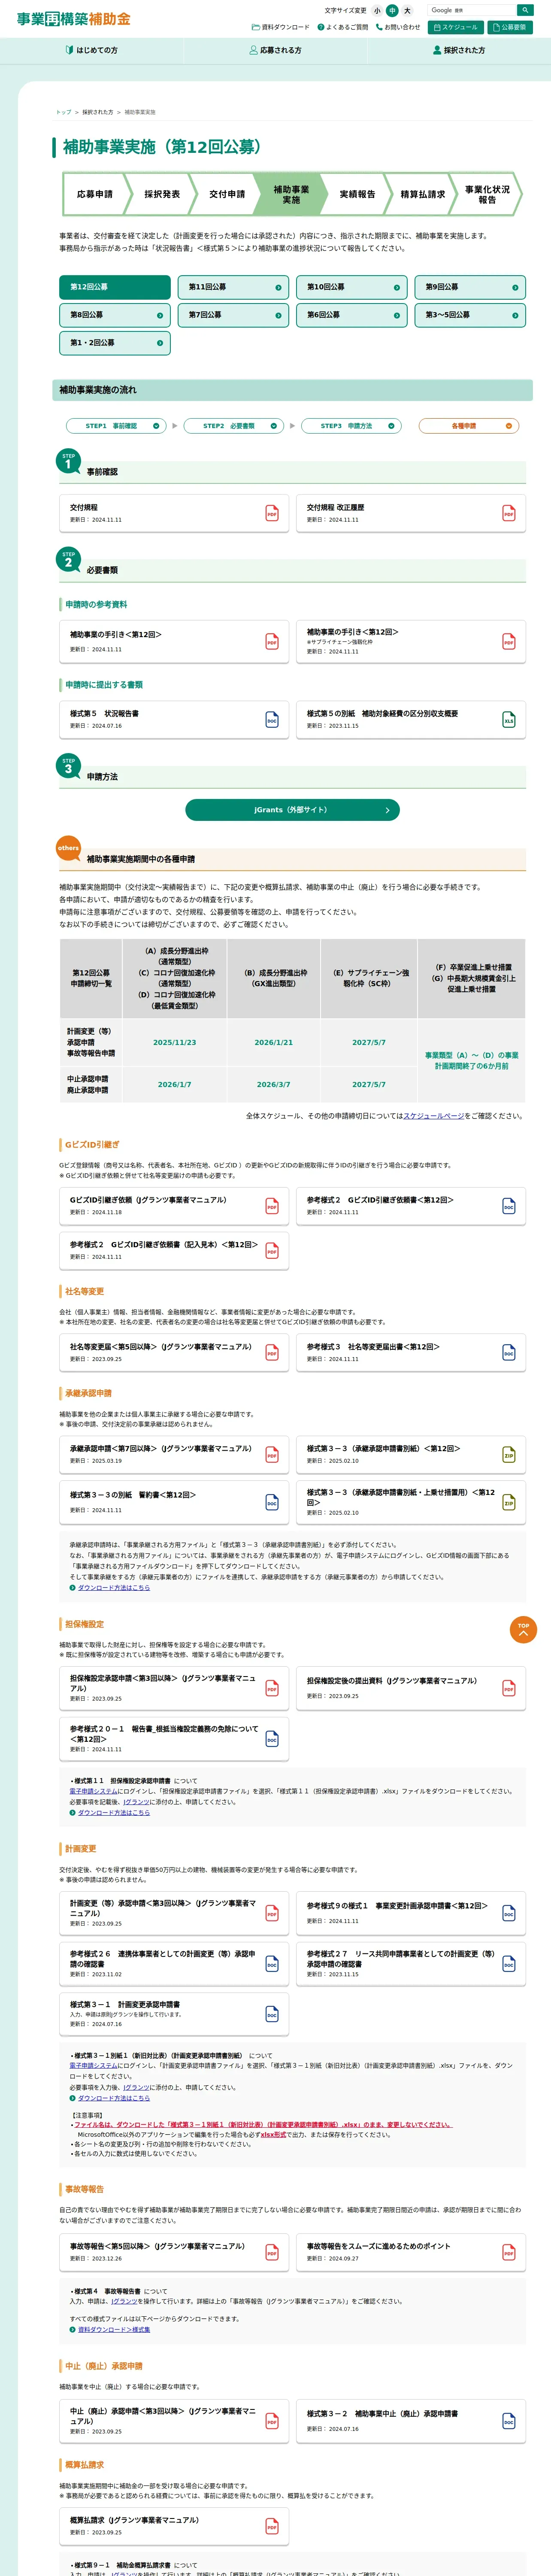Open the 第10回公募 round button

coord(351,287)
